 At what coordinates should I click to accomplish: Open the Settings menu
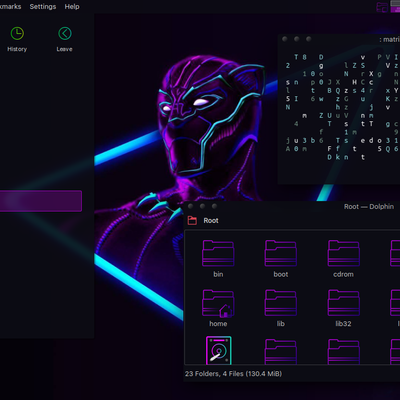(x=43, y=7)
